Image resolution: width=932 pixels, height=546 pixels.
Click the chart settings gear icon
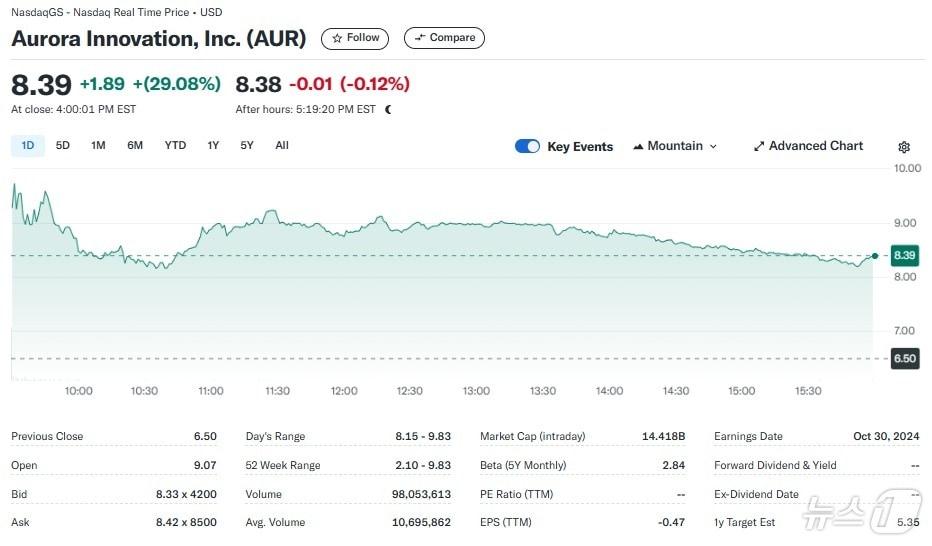pyautogui.click(x=904, y=147)
